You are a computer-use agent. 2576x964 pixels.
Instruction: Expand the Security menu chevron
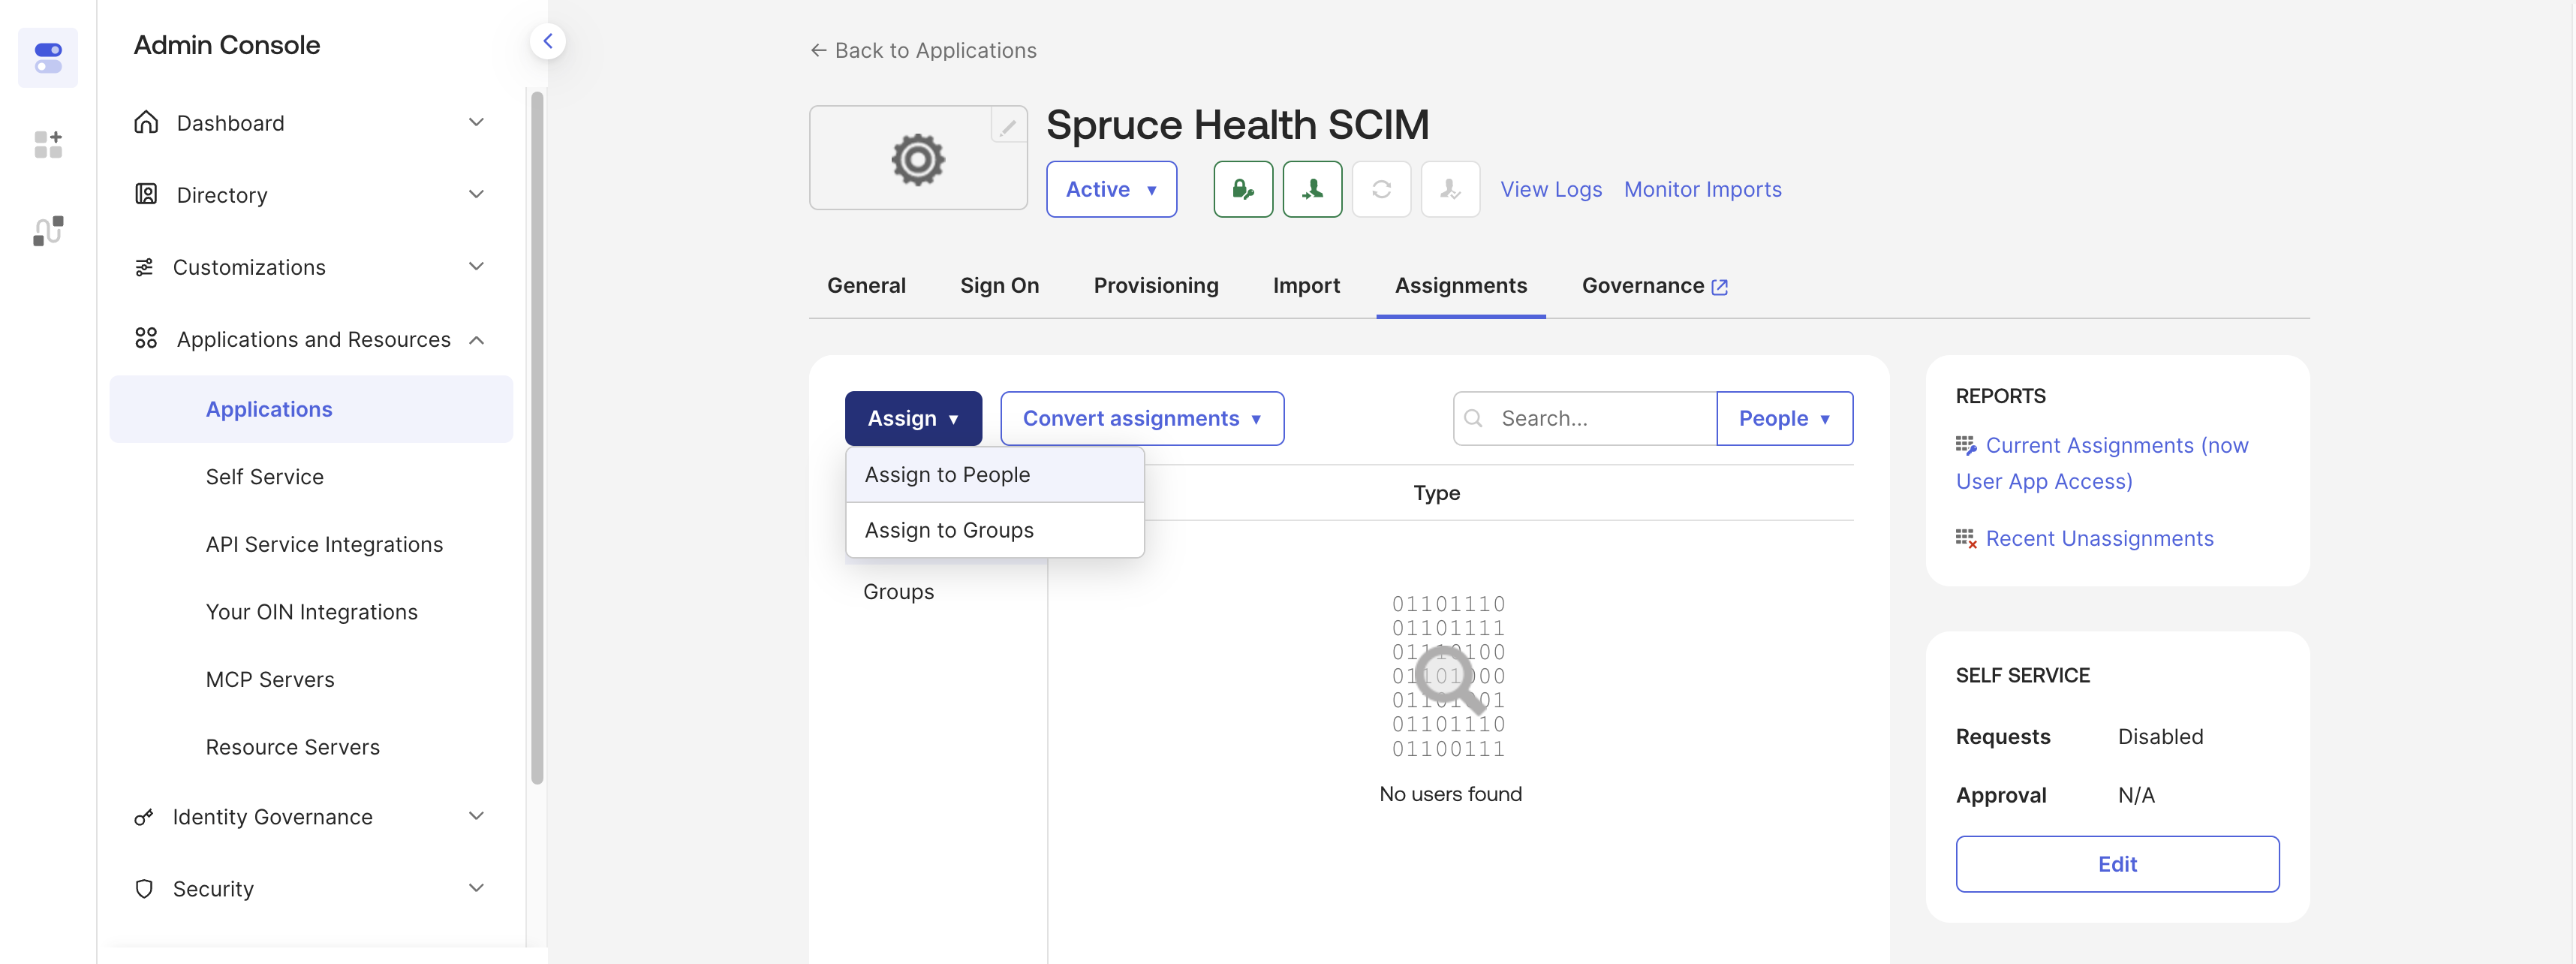pos(477,888)
